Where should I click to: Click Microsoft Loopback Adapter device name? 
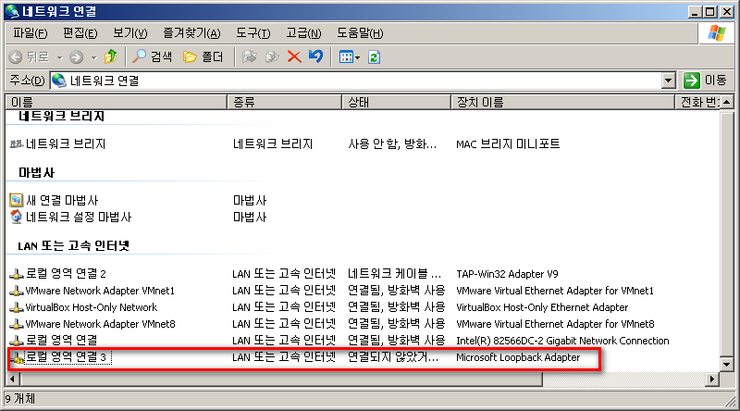(x=518, y=357)
